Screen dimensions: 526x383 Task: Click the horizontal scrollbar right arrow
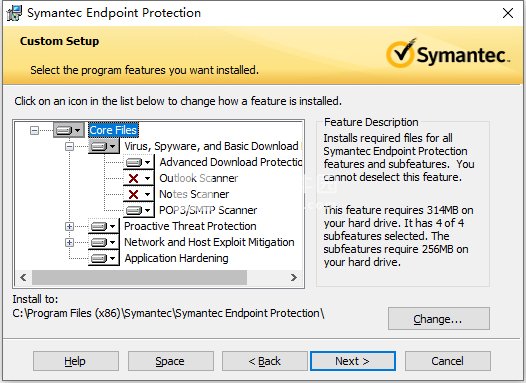(x=294, y=277)
